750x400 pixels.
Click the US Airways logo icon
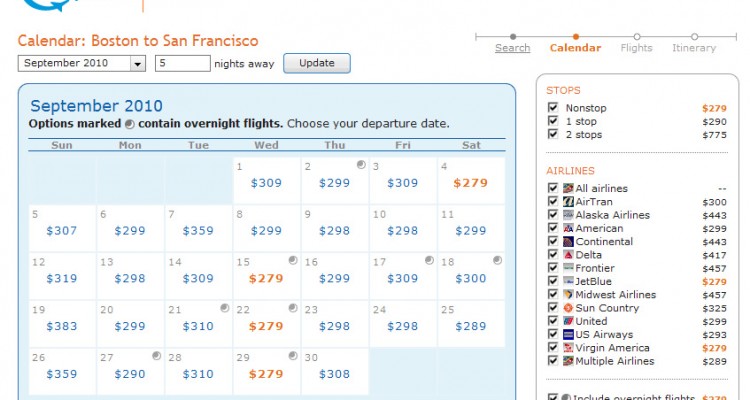[568, 335]
